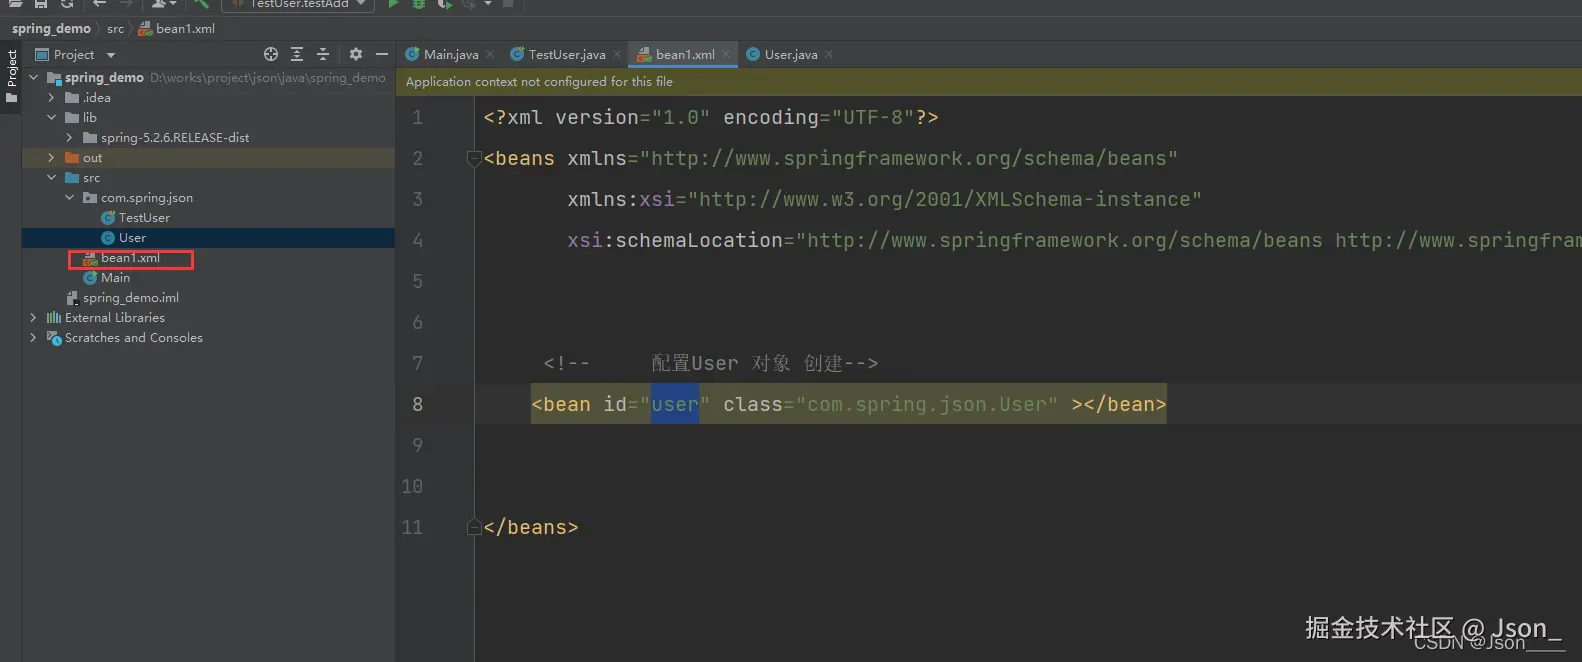The image size is (1582, 662).
Task: Place cursor in xml version declaration line
Action: pyautogui.click(x=711, y=117)
